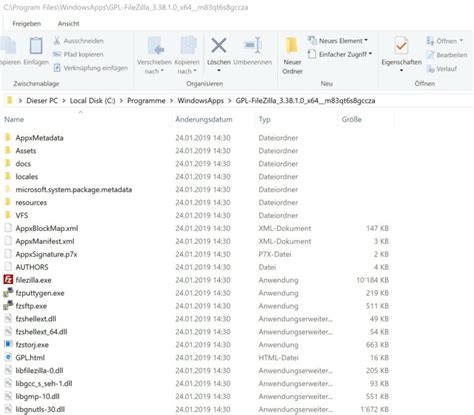
Task: Open the Öffnen dropdown in the ribbon
Action: point(445,41)
